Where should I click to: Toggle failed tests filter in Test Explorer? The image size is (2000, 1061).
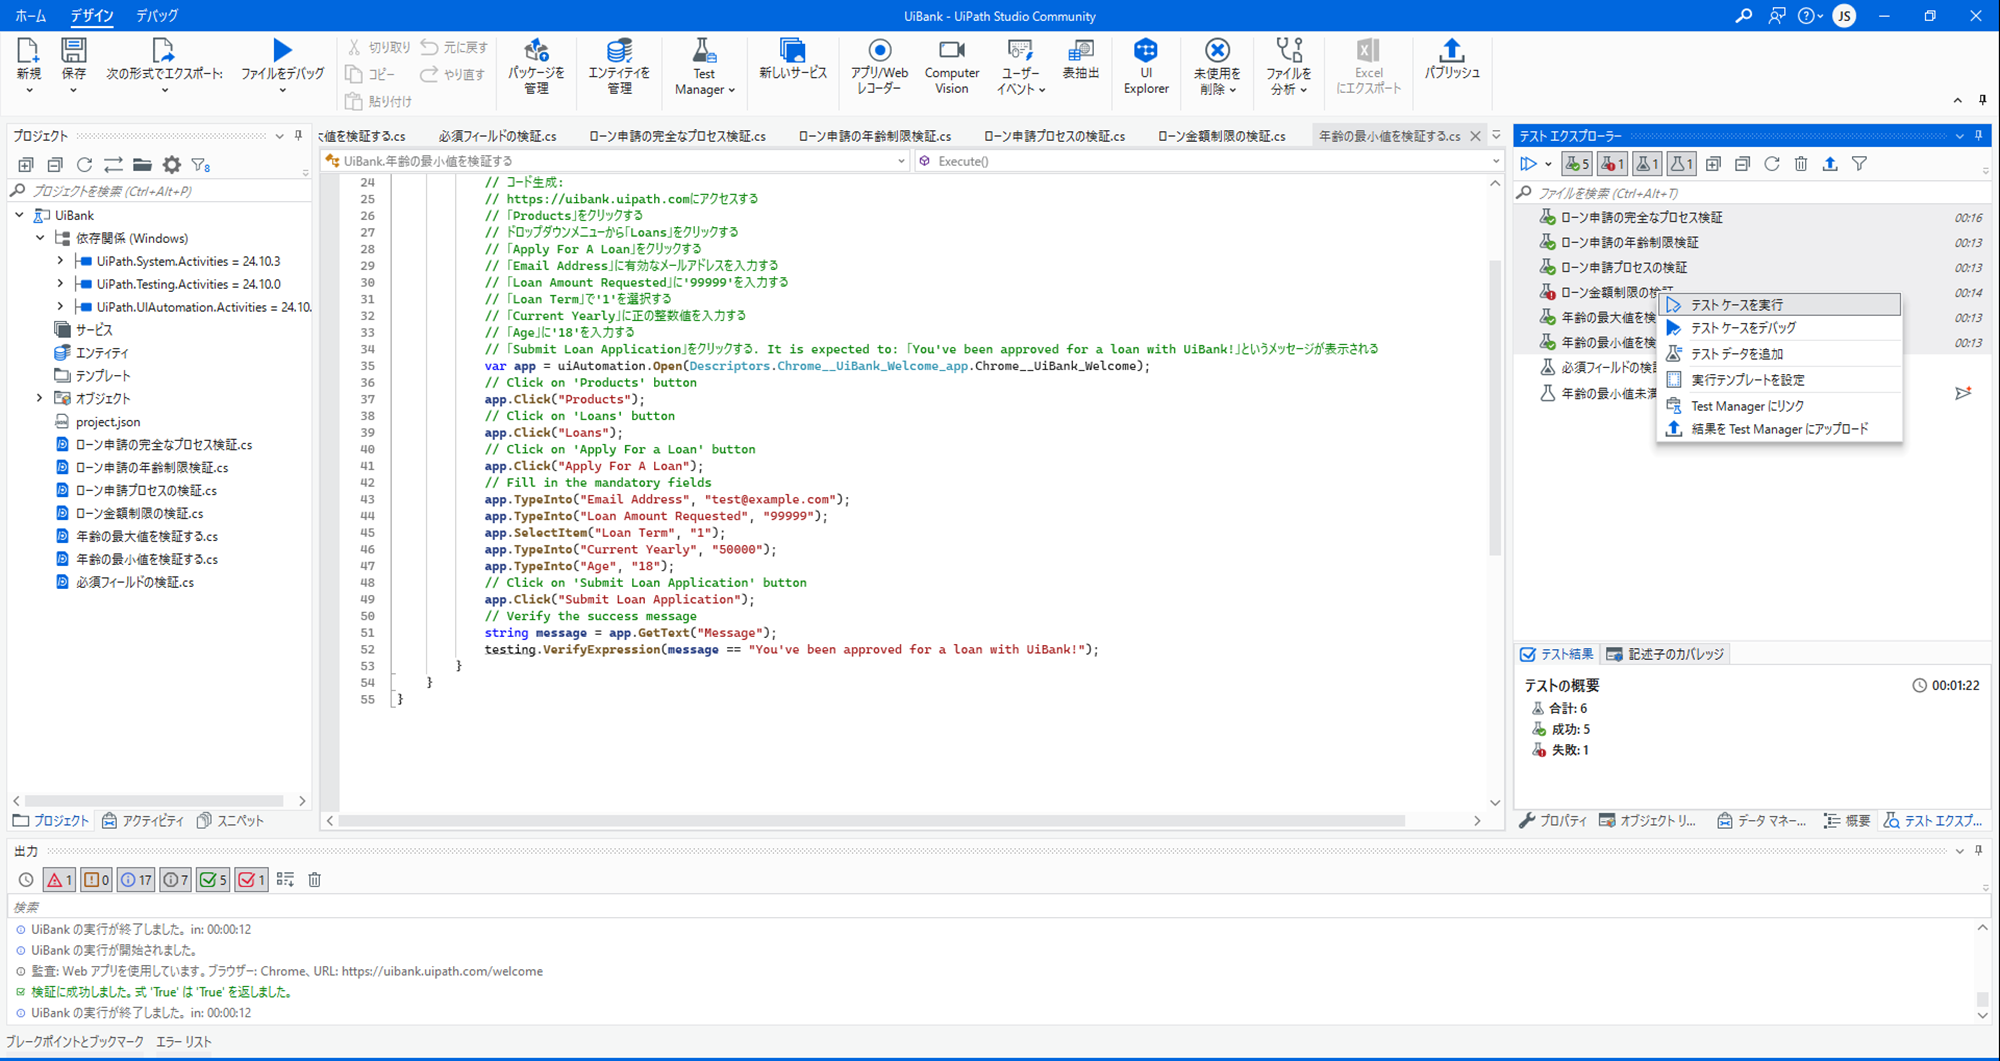click(1612, 164)
